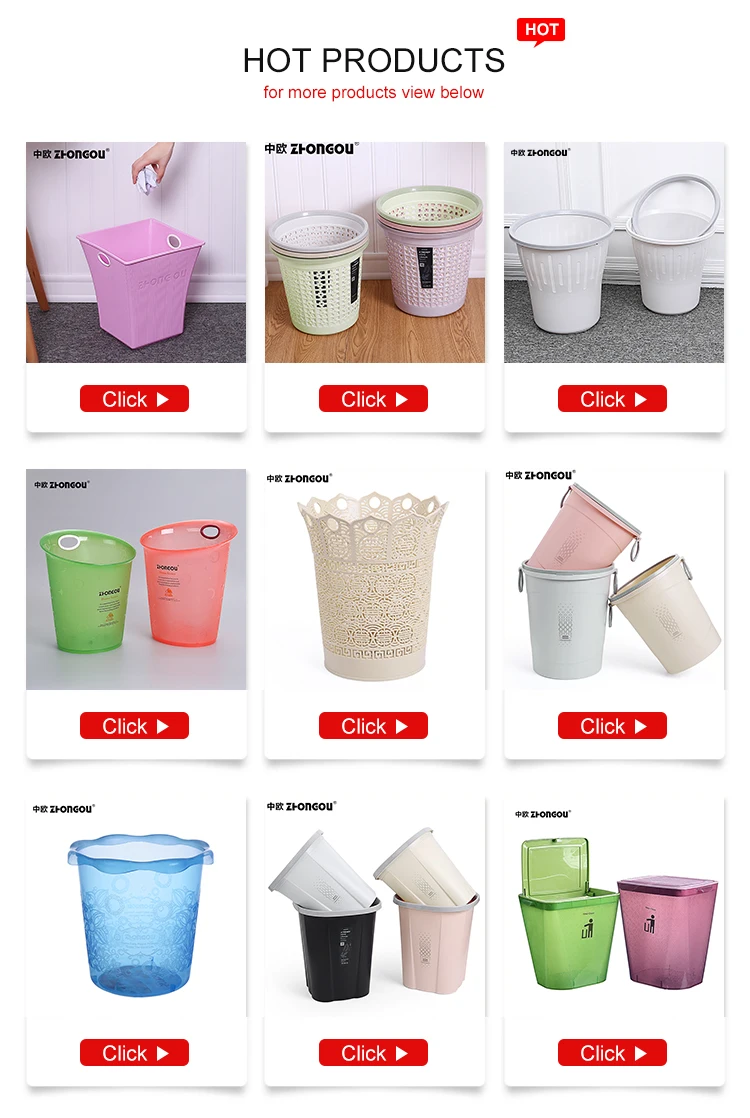Click the 'for more products view below' text
The width and height of the screenshot is (750, 1118).
pos(374,93)
